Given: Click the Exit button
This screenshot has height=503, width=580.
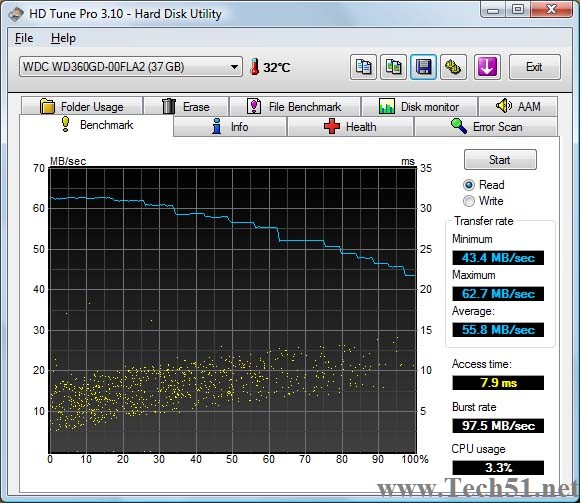Looking at the screenshot, I should (x=535, y=67).
